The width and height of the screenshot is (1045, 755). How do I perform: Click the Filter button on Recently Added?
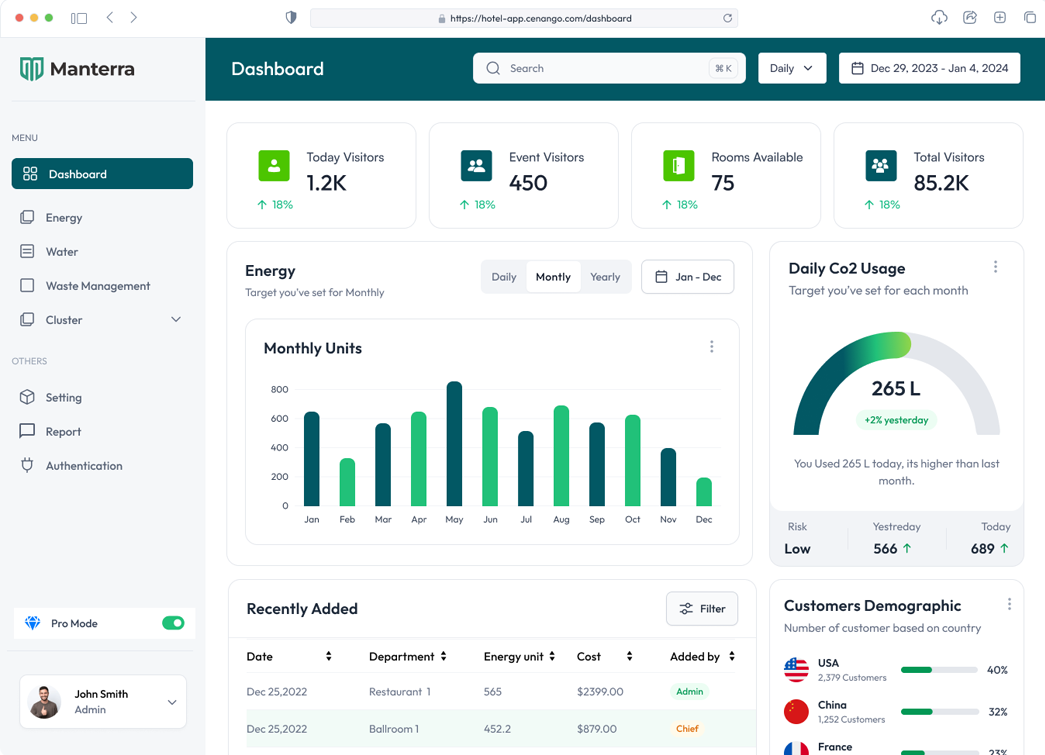701,608
